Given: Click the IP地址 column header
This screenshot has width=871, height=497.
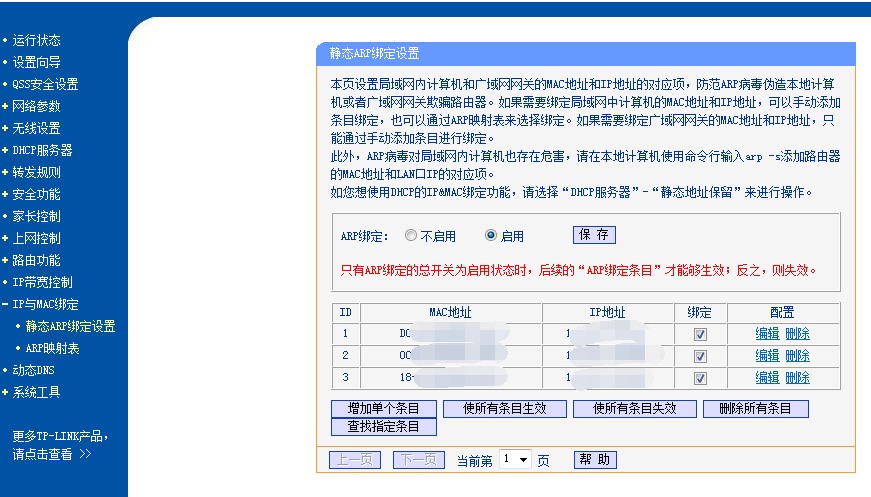Looking at the screenshot, I should [x=607, y=313].
